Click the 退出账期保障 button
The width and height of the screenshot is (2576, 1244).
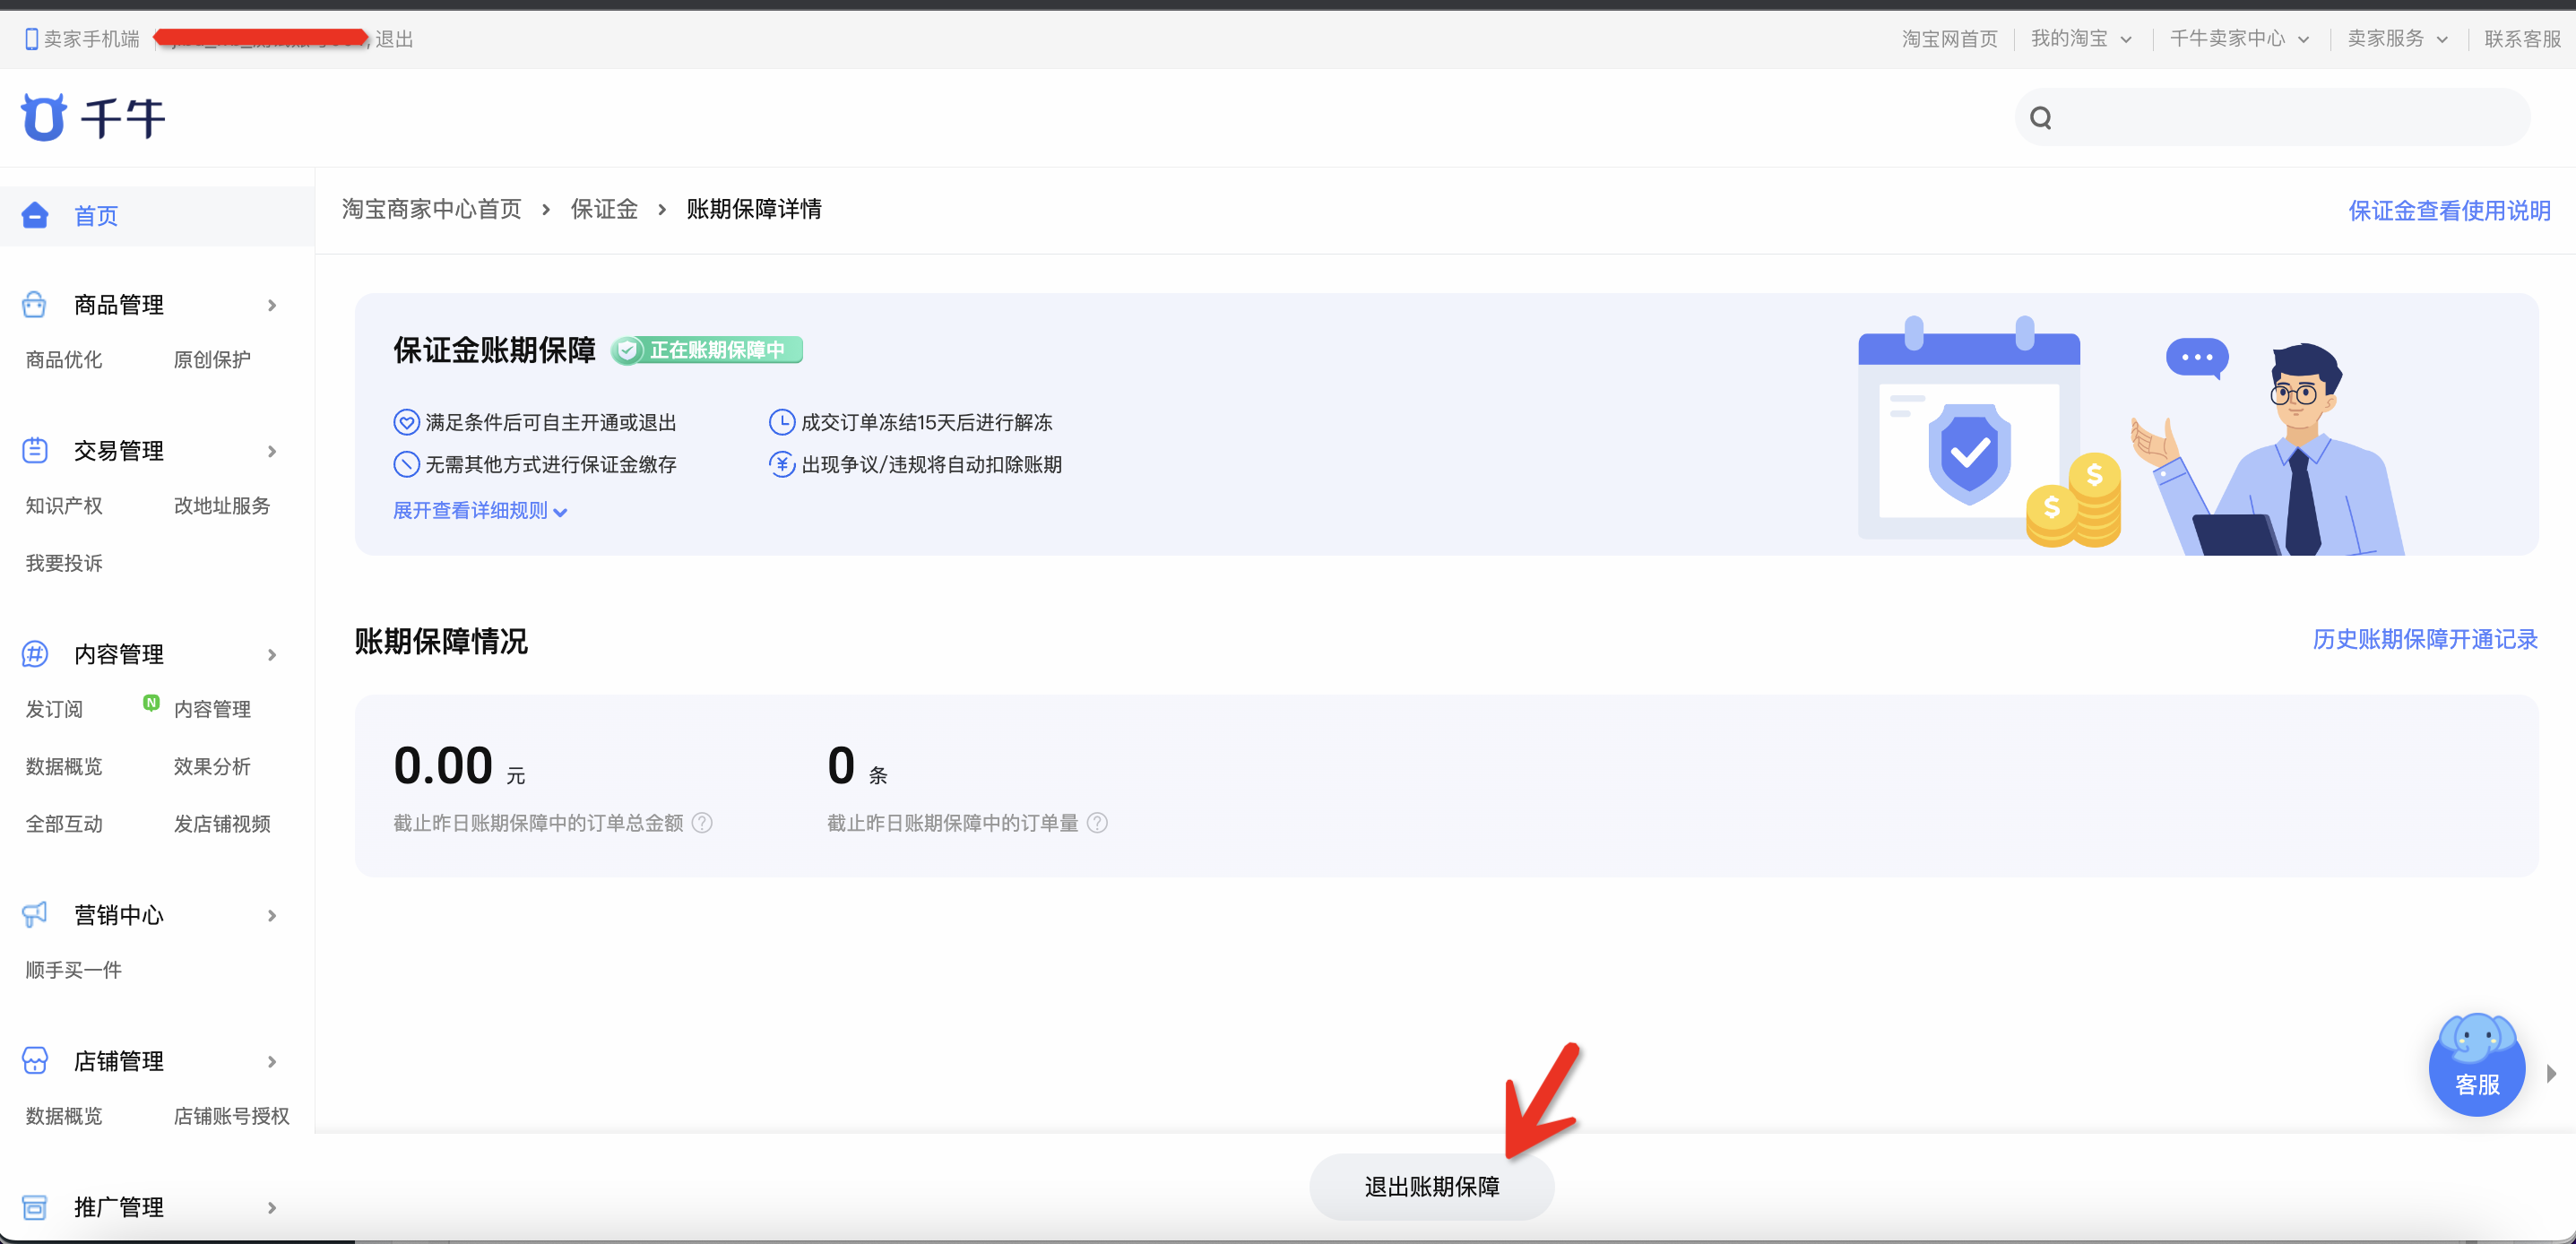(1432, 1186)
